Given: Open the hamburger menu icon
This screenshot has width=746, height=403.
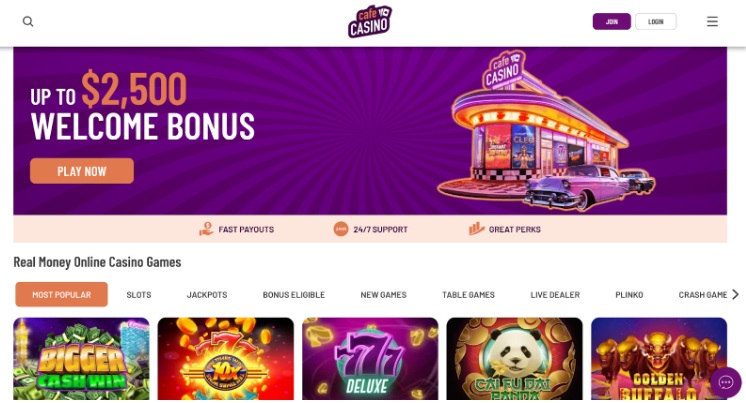Looking at the screenshot, I should tap(712, 21).
